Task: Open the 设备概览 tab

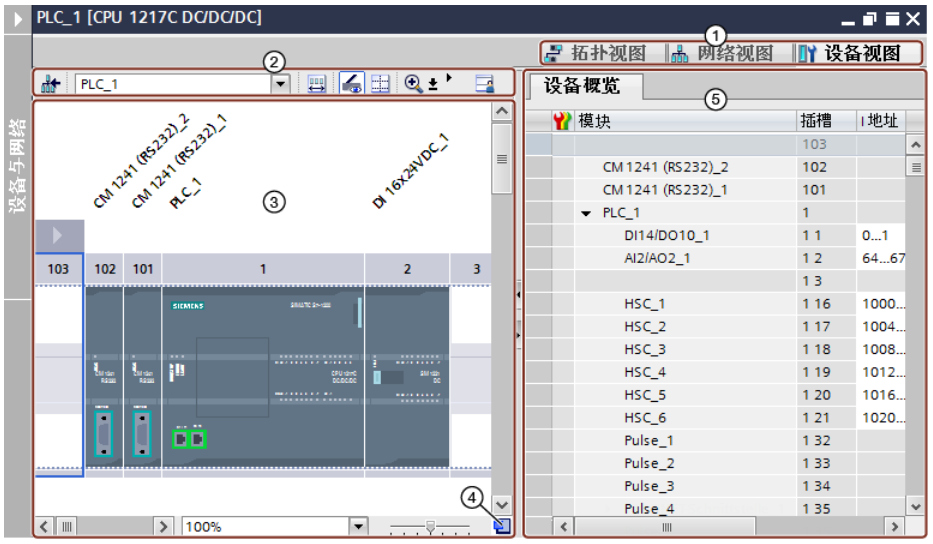Action: tap(582, 86)
